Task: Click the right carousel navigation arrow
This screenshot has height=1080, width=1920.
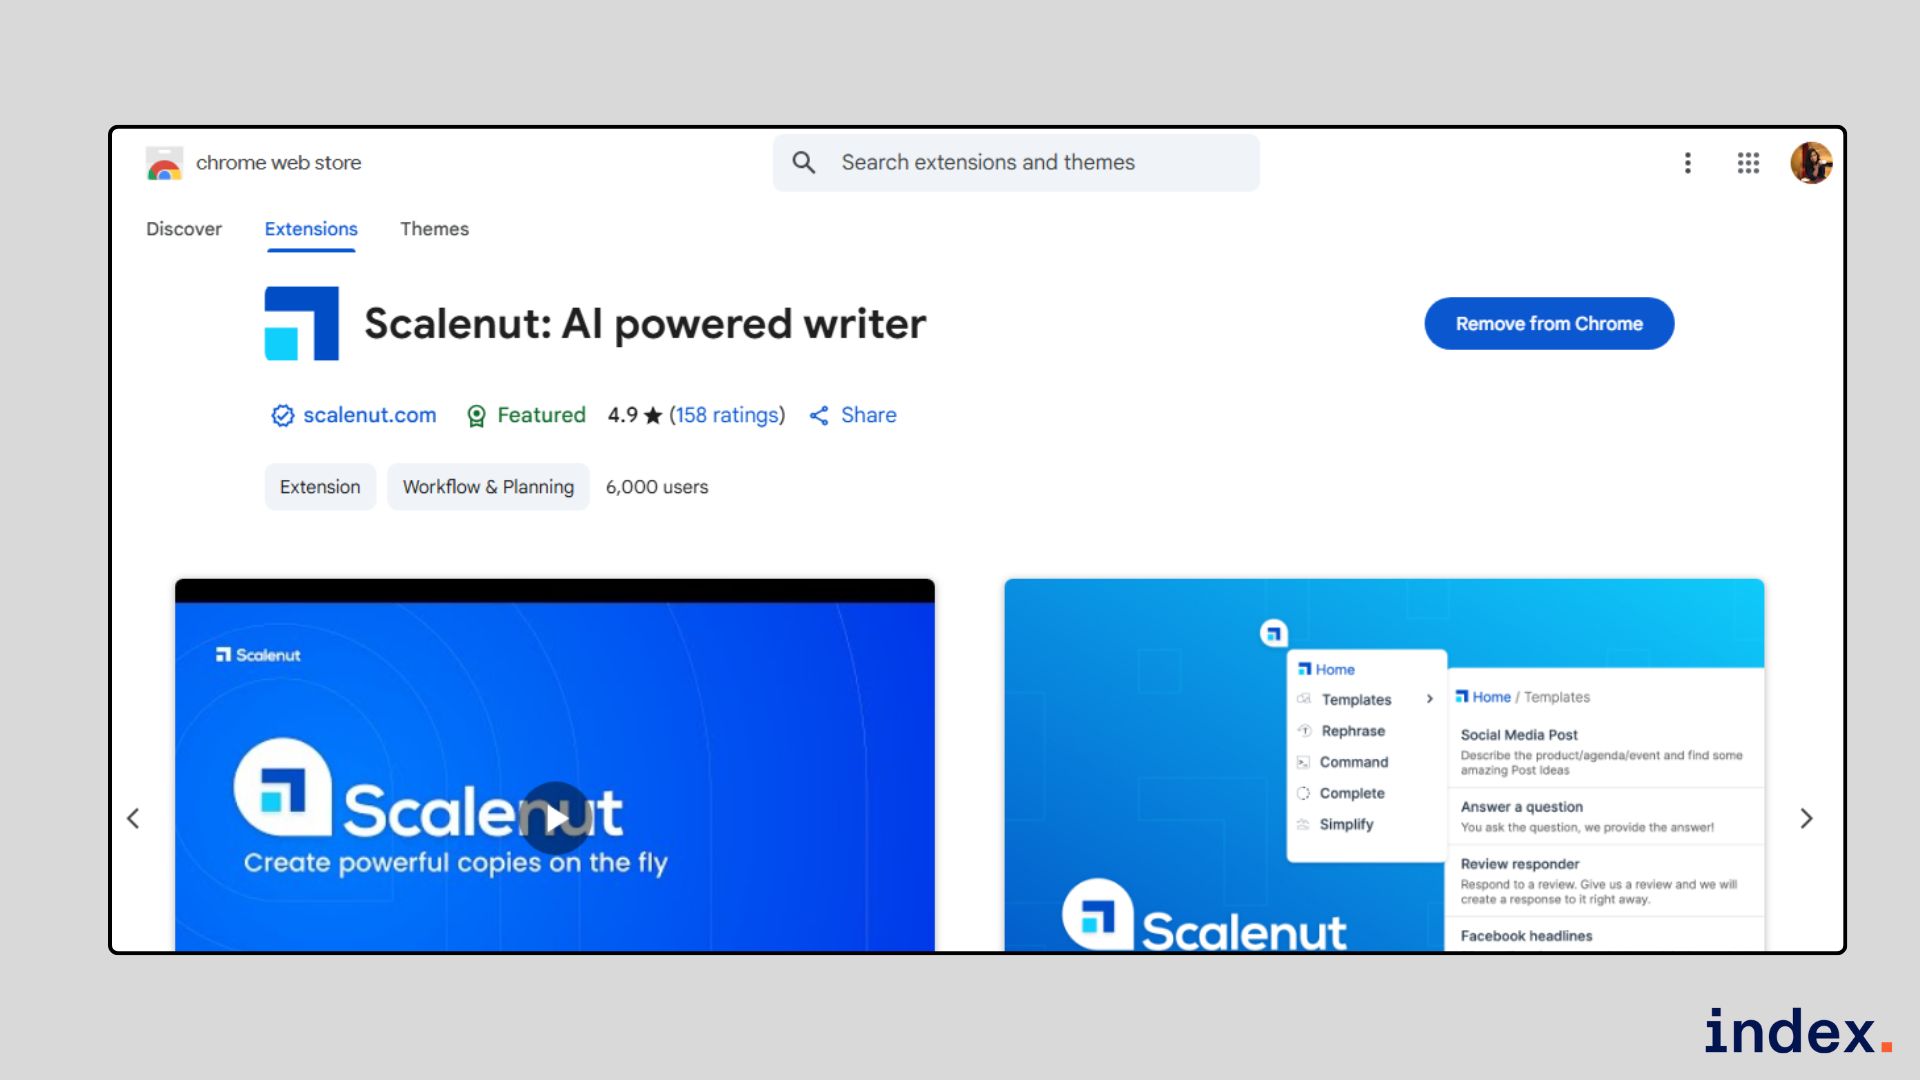Action: pos(1807,818)
